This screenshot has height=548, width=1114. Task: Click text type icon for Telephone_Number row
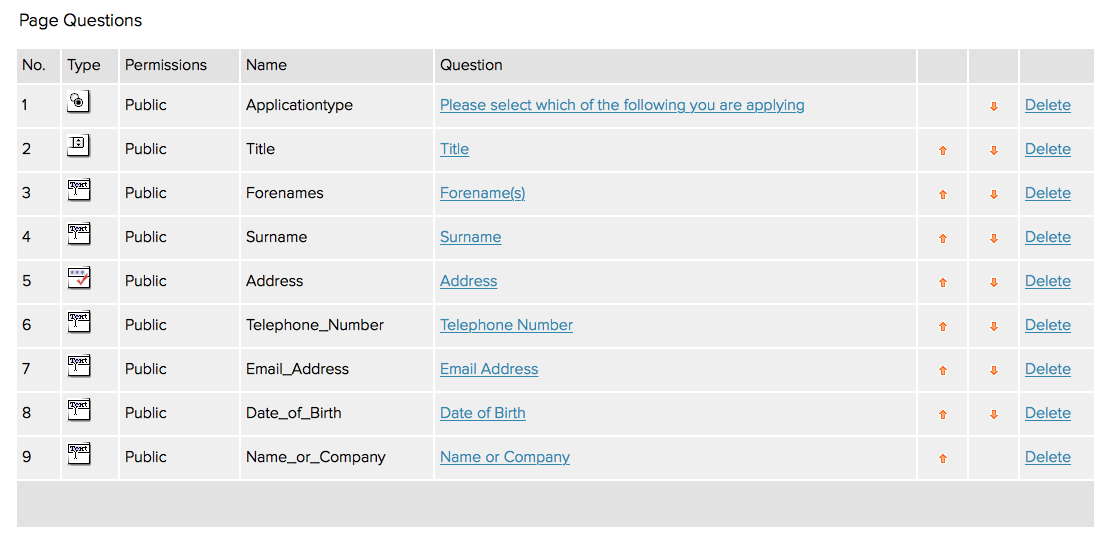click(x=78, y=322)
